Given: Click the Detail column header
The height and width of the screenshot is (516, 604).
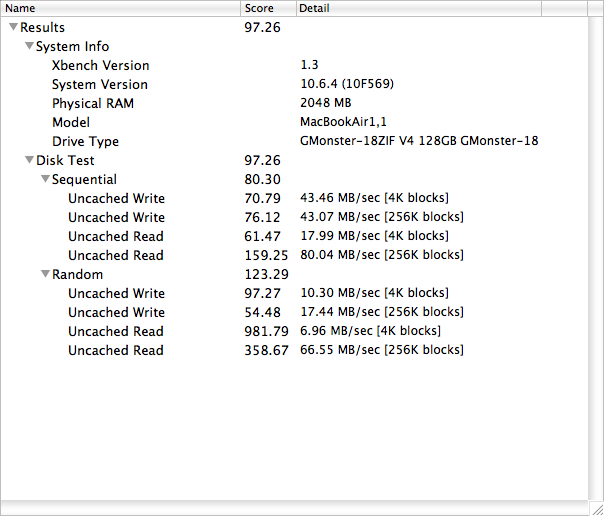Looking at the screenshot, I should point(419,8).
